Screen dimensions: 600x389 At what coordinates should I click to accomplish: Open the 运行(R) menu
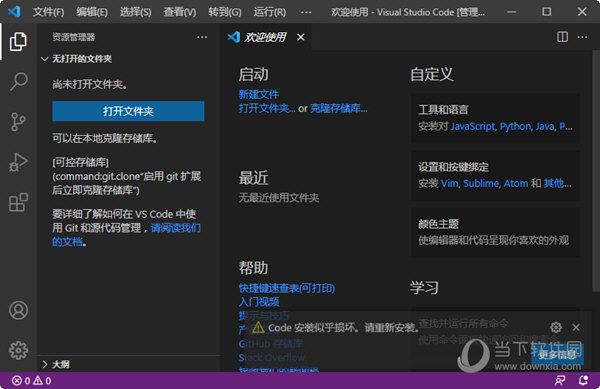269,12
